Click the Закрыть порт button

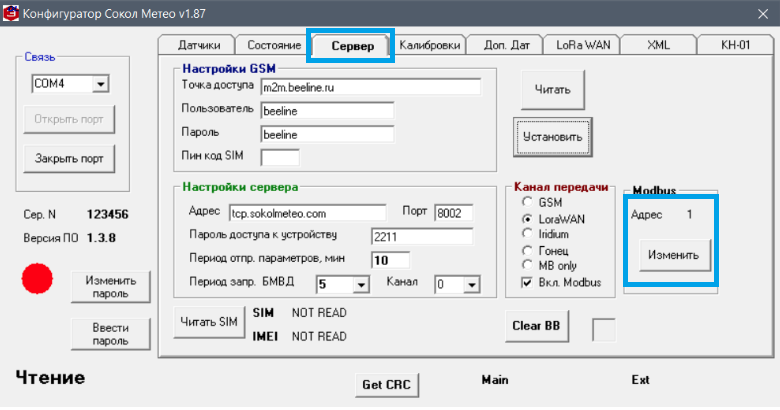point(69,159)
